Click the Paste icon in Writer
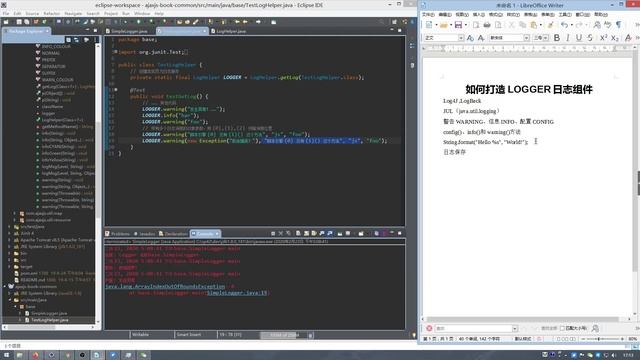640x360 pixels. coord(533,25)
